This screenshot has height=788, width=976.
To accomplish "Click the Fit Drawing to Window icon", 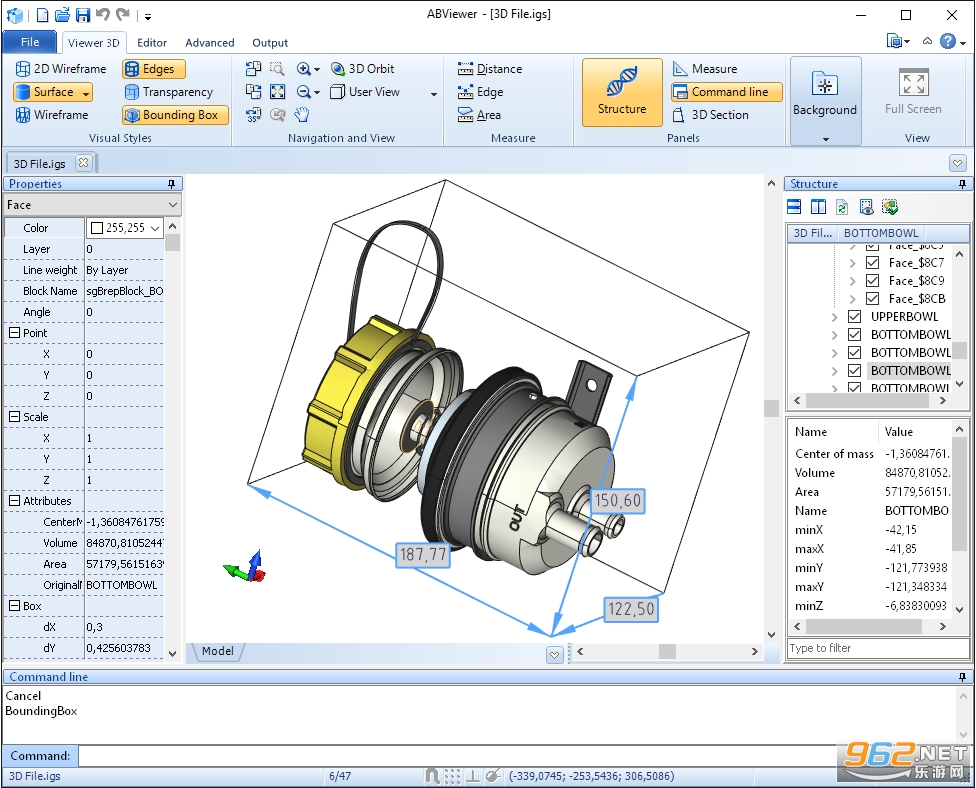I will click(x=277, y=91).
